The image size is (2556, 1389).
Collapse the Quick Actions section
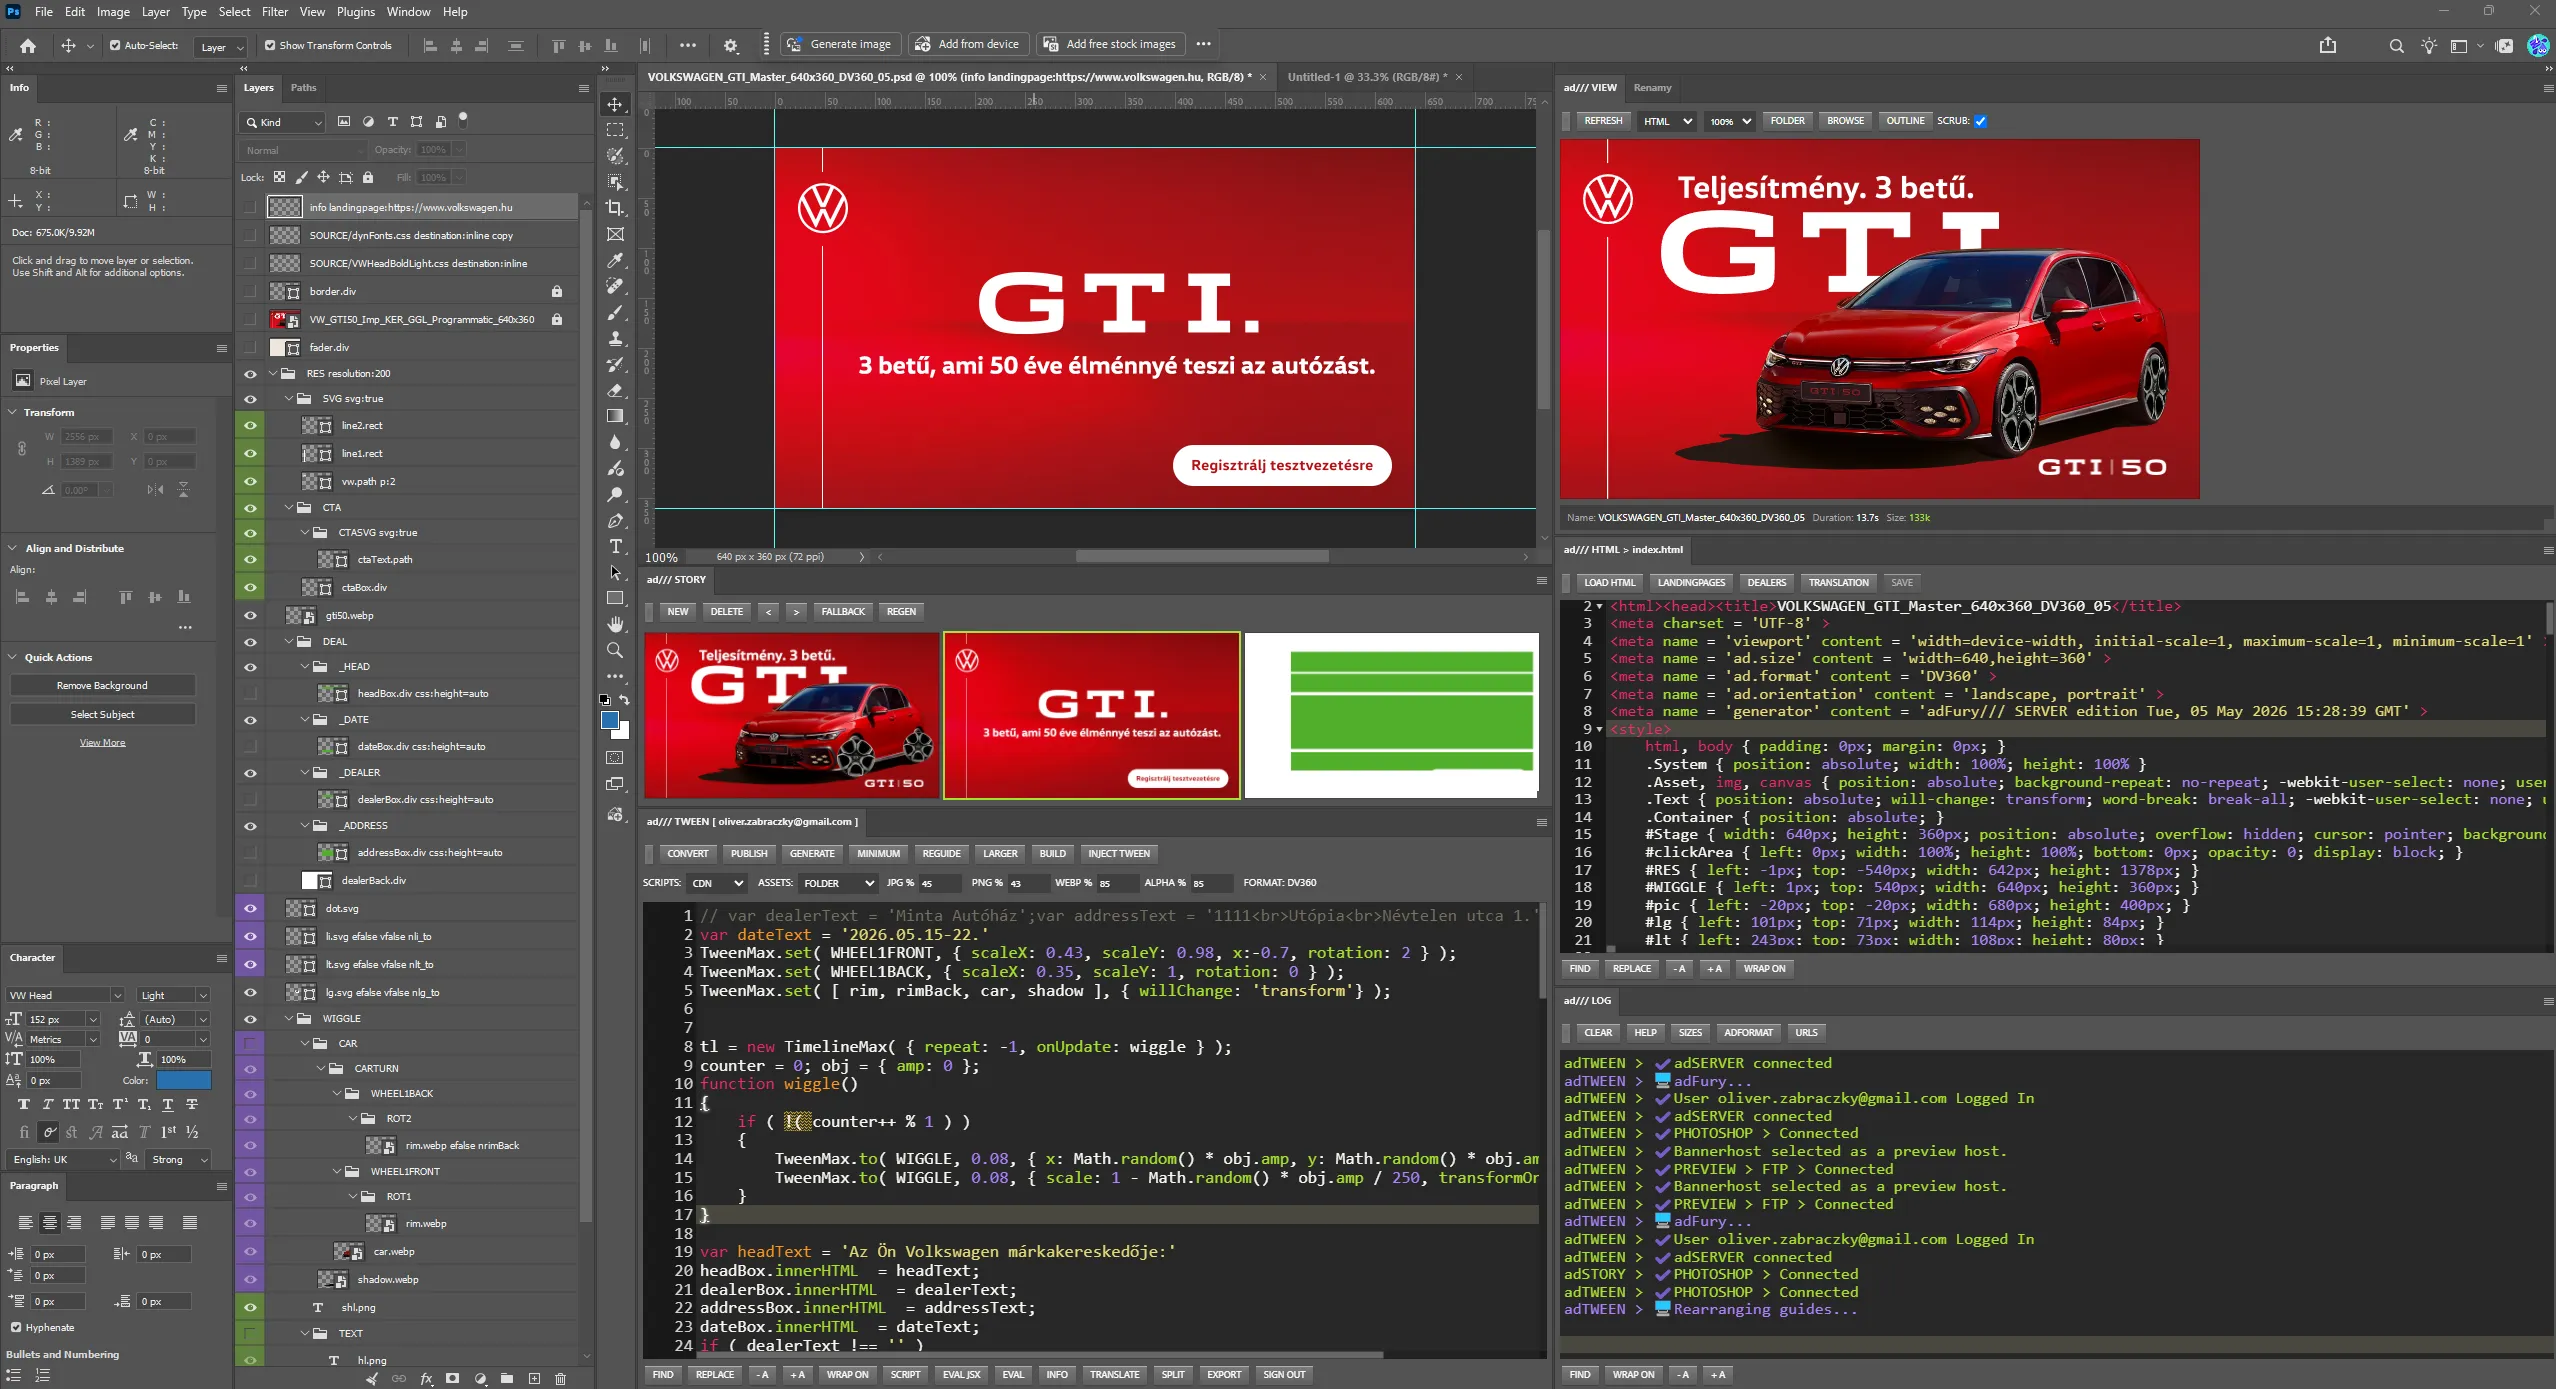point(12,657)
